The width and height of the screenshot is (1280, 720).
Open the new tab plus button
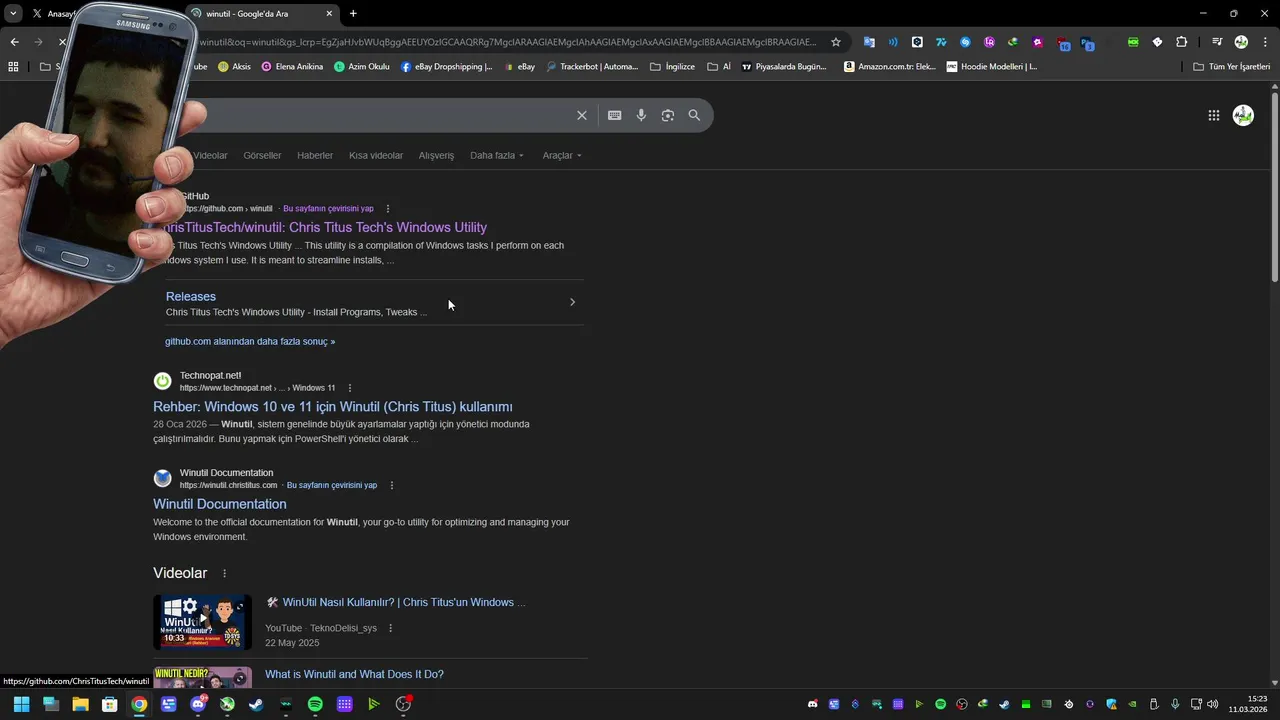click(x=353, y=13)
